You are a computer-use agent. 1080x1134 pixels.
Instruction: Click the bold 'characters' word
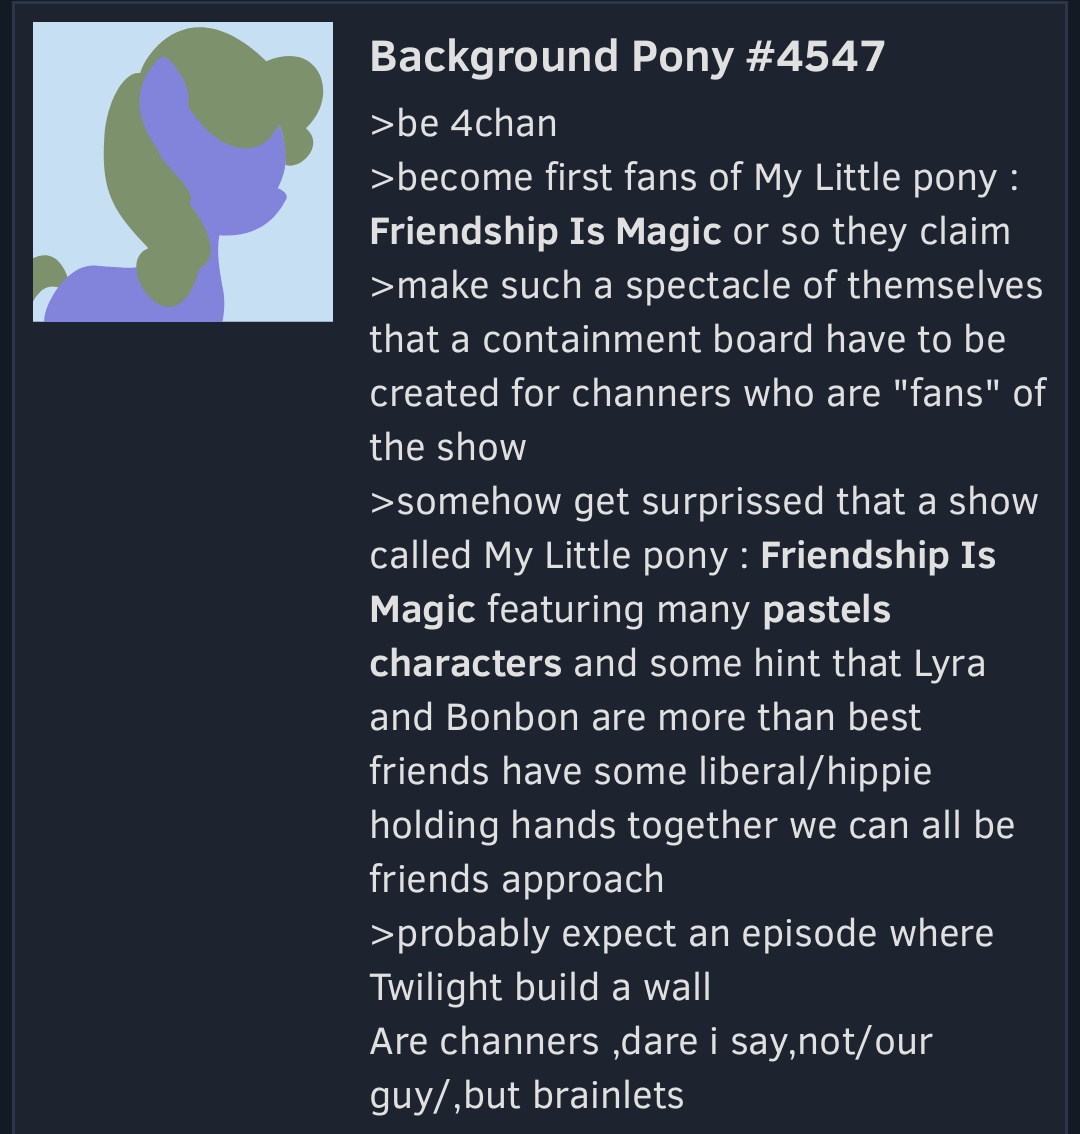[466, 663]
